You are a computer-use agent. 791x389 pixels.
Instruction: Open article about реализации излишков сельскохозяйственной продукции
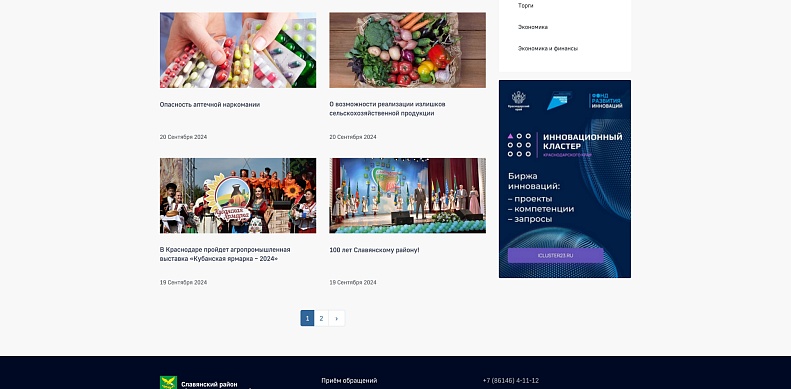coord(387,109)
